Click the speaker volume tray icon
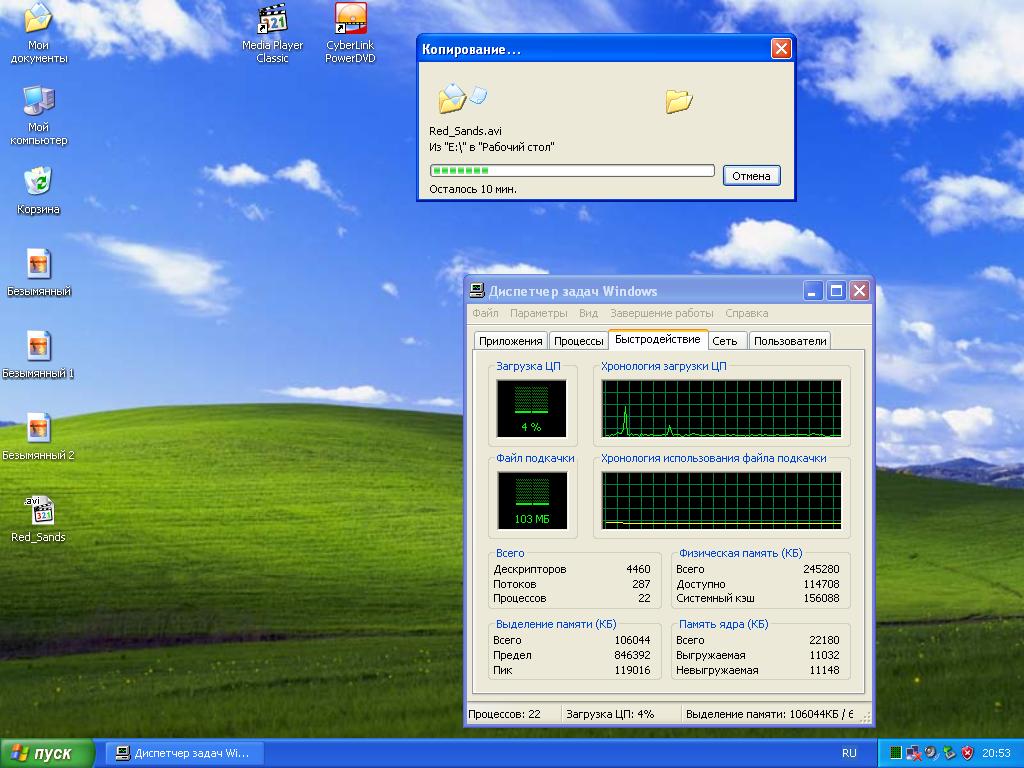 click(x=931, y=753)
